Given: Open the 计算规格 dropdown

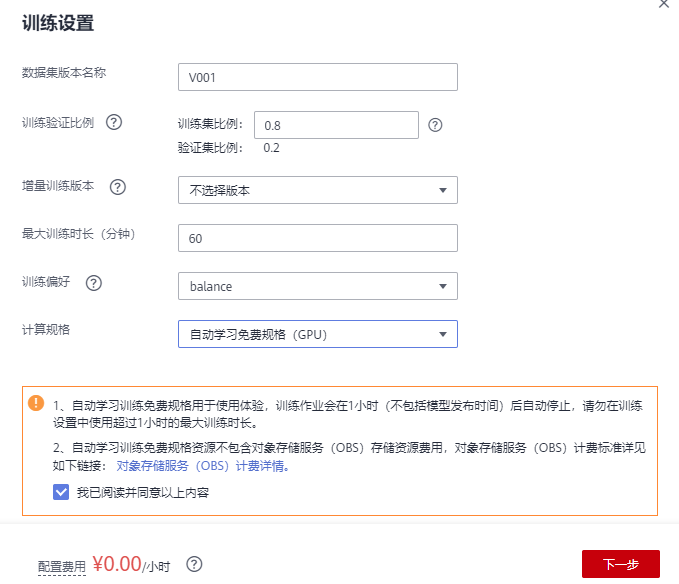Looking at the screenshot, I should [x=317, y=334].
